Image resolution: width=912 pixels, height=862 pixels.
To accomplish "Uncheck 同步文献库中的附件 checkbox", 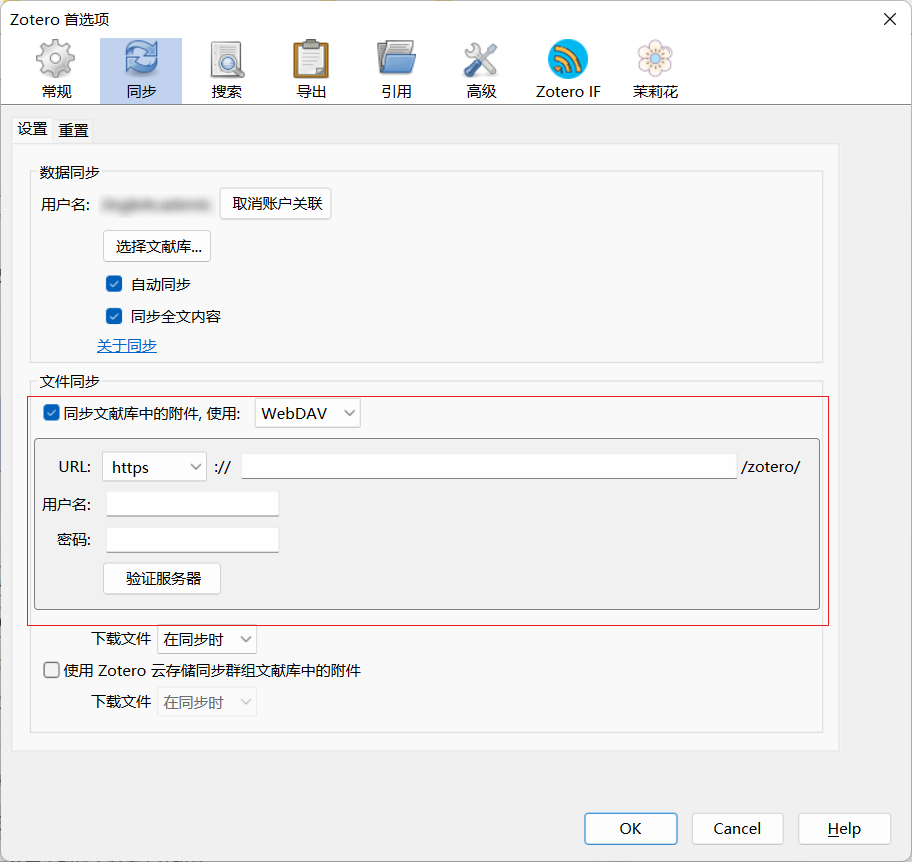I will click(x=51, y=413).
